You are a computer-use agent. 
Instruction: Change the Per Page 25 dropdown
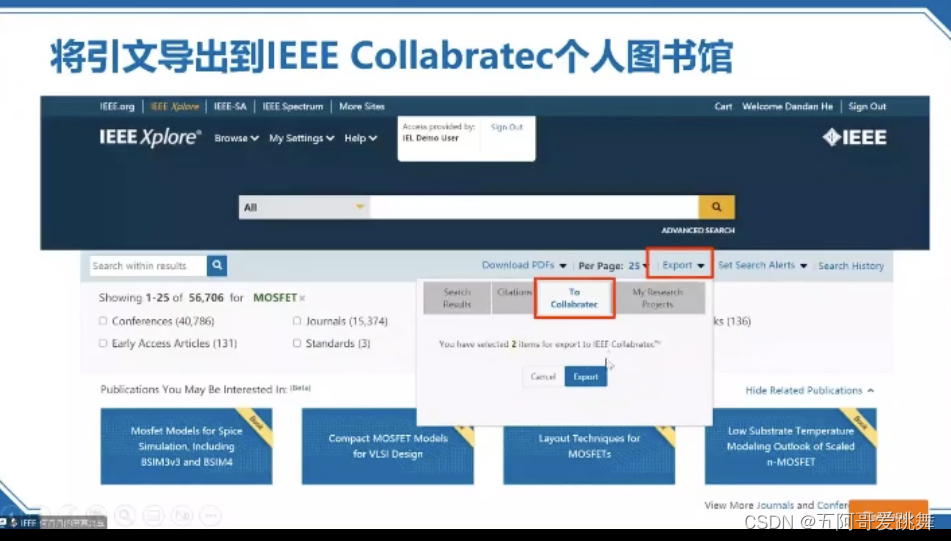click(637, 266)
